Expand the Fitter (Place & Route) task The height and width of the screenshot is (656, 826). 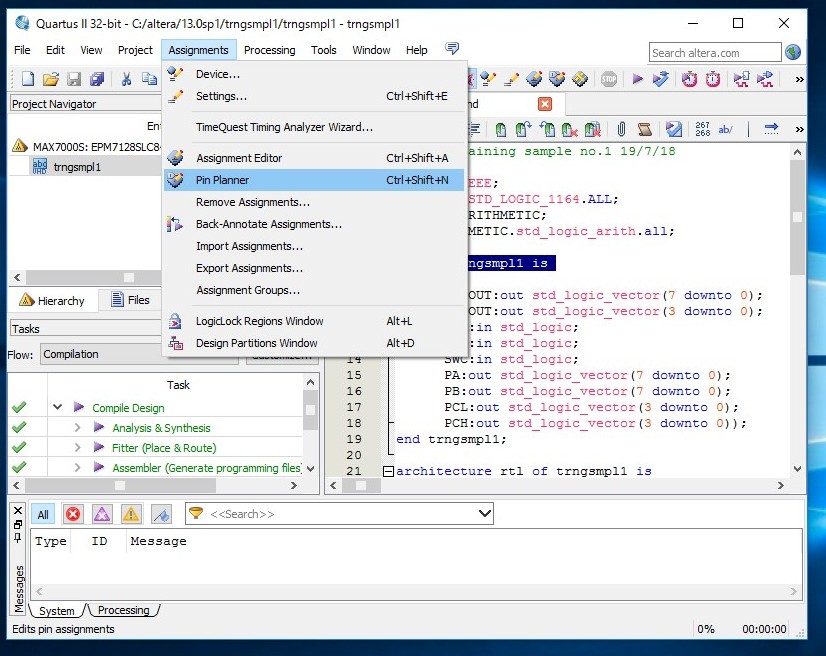[x=77, y=447]
